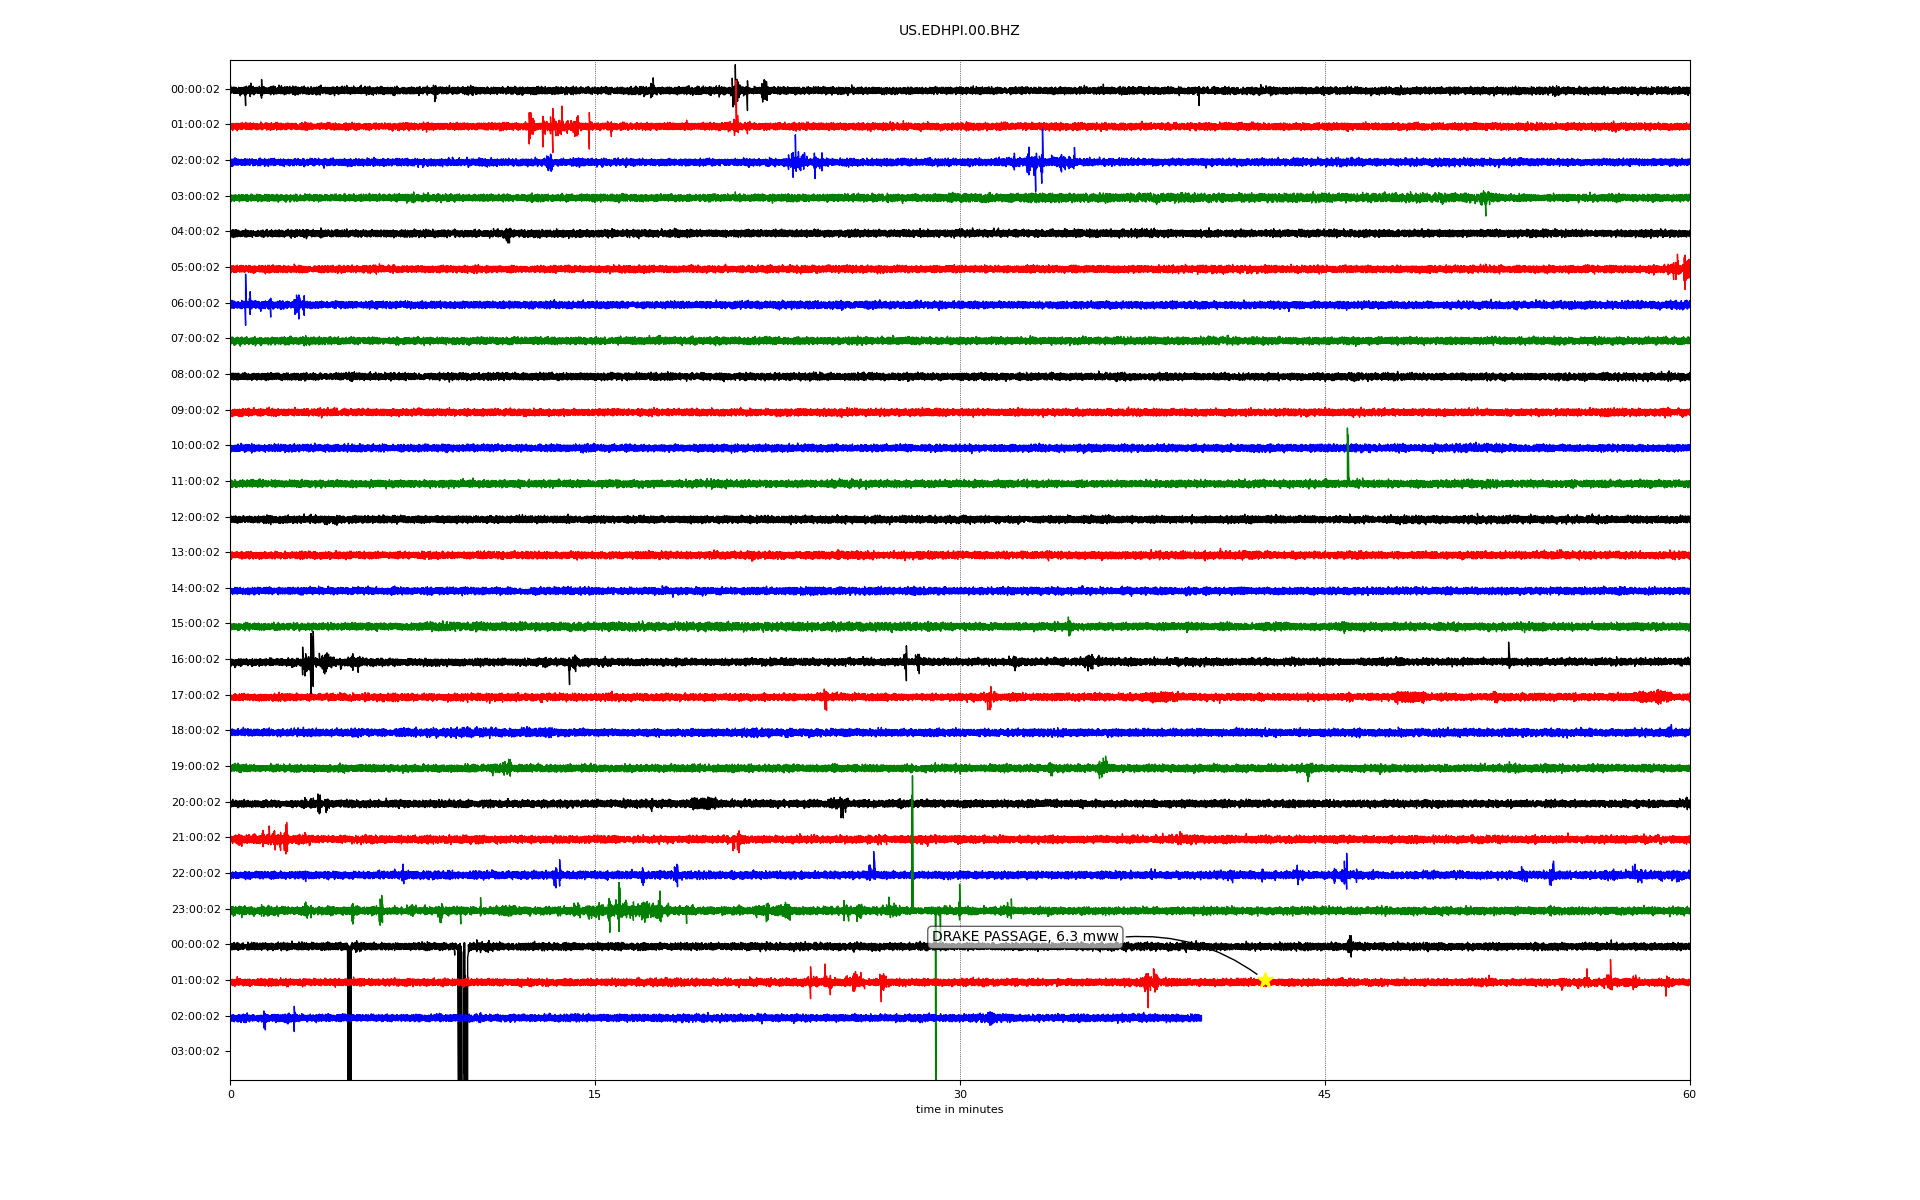The height and width of the screenshot is (1200, 1920).
Task: Click the plot title US.EDHPI.00.BHZ
Action: tap(959, 31)
